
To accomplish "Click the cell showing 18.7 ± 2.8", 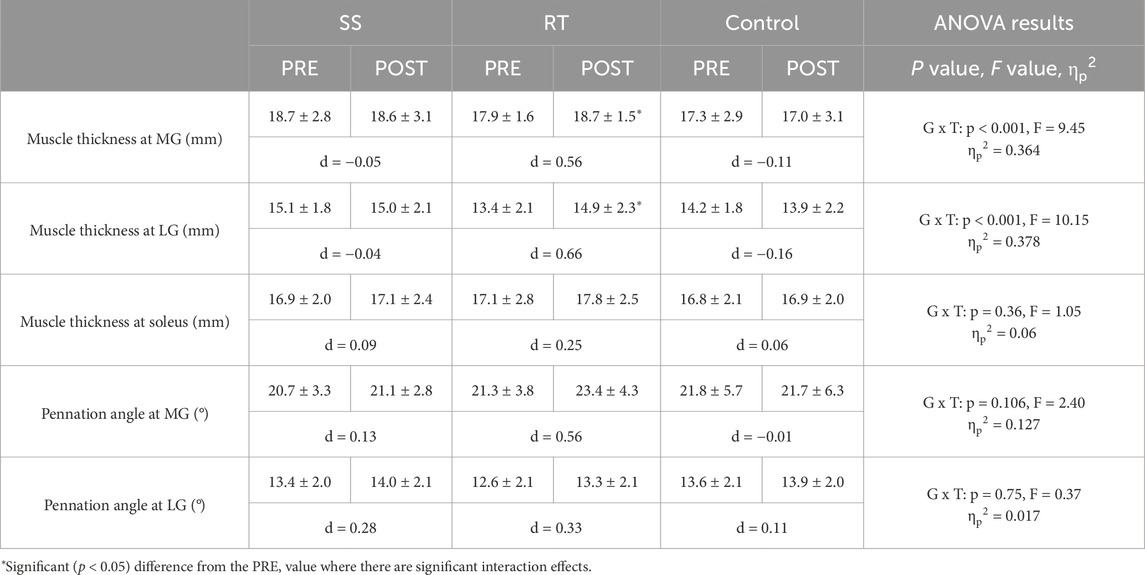I will pyautogui.click(x=300, y=117).
